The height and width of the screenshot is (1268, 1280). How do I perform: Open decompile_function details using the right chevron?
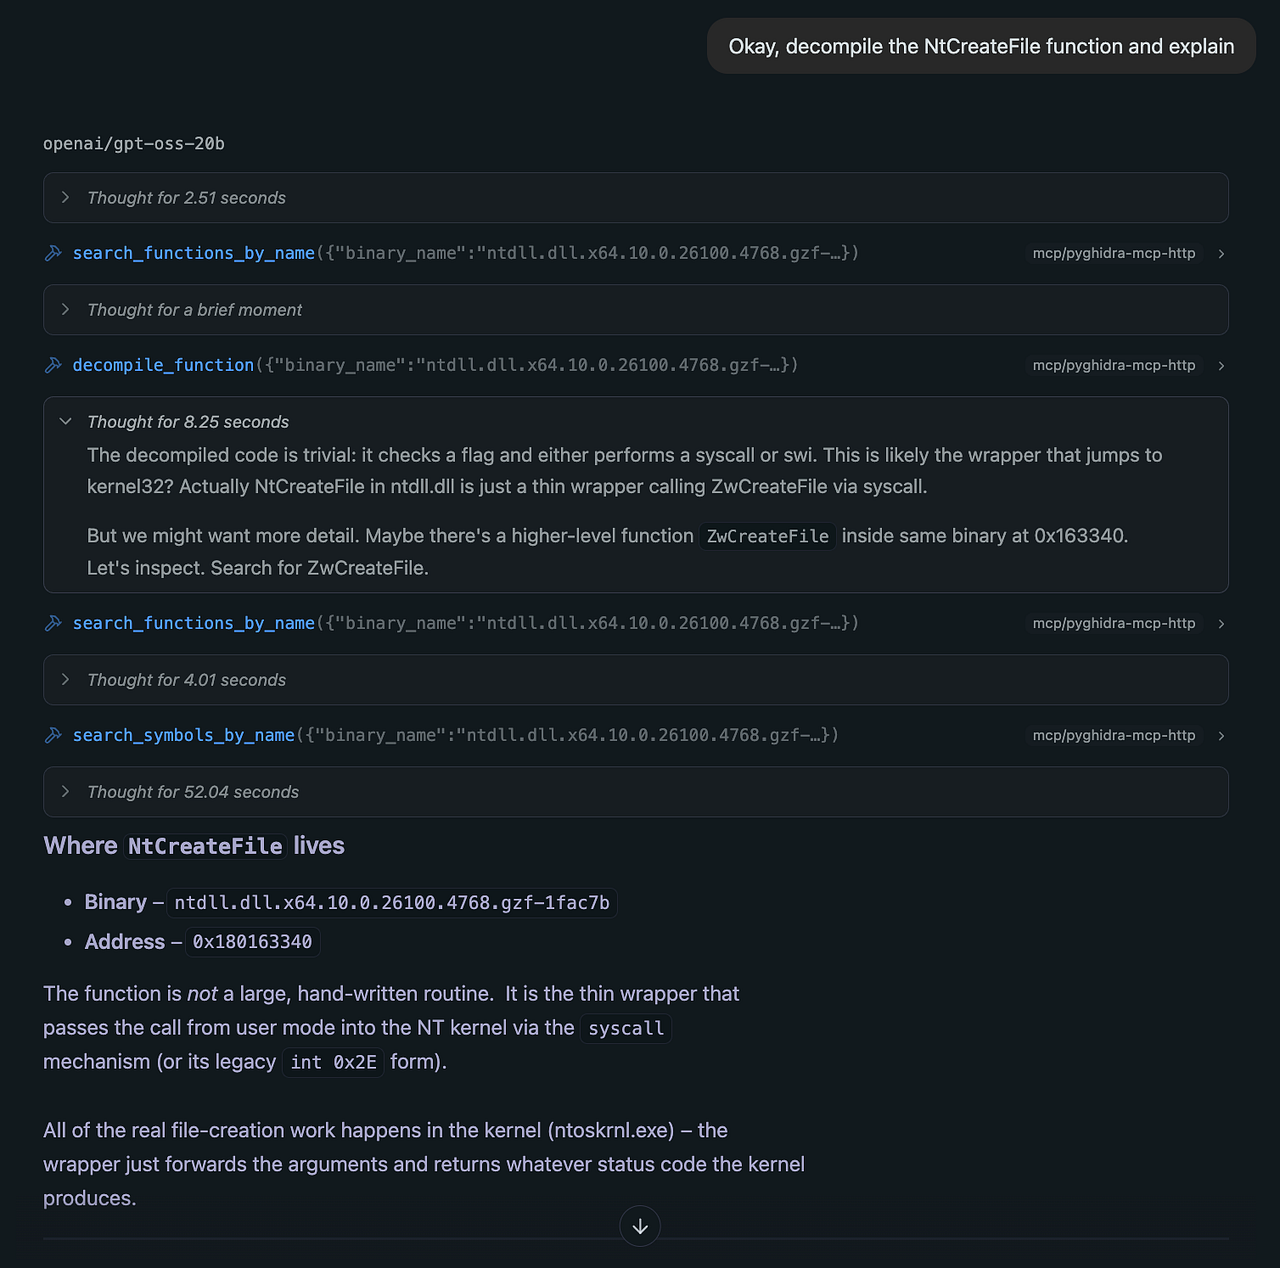pos(1221,366)
